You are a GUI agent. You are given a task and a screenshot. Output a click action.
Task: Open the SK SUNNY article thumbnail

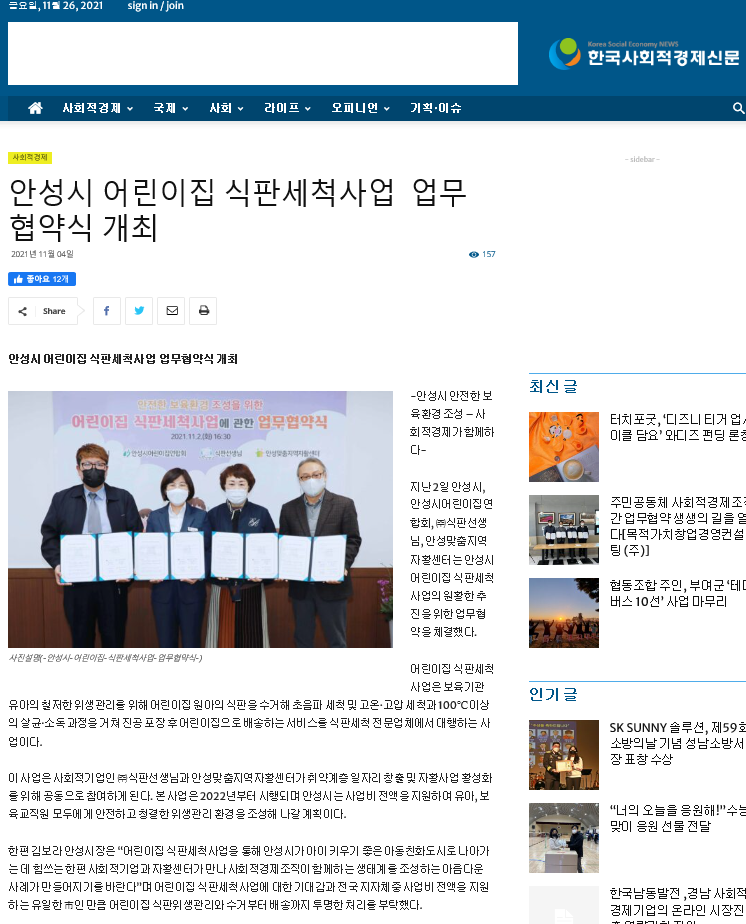coord(564,755)
